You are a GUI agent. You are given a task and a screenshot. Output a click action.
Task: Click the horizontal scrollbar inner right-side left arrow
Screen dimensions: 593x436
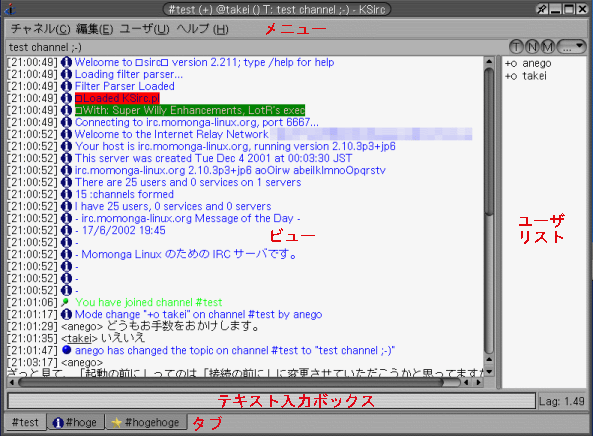point(466,382)
